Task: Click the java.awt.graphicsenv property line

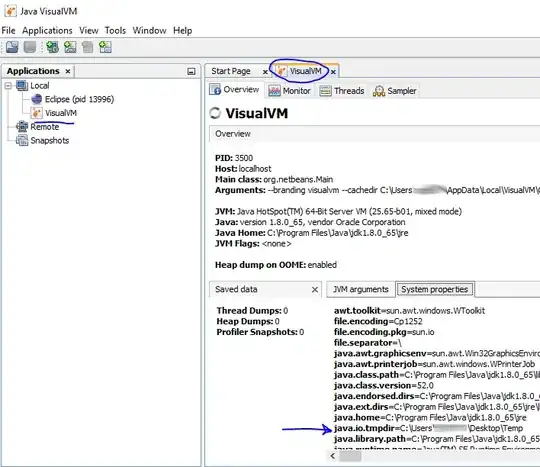Action: click(x=437, y=353)
